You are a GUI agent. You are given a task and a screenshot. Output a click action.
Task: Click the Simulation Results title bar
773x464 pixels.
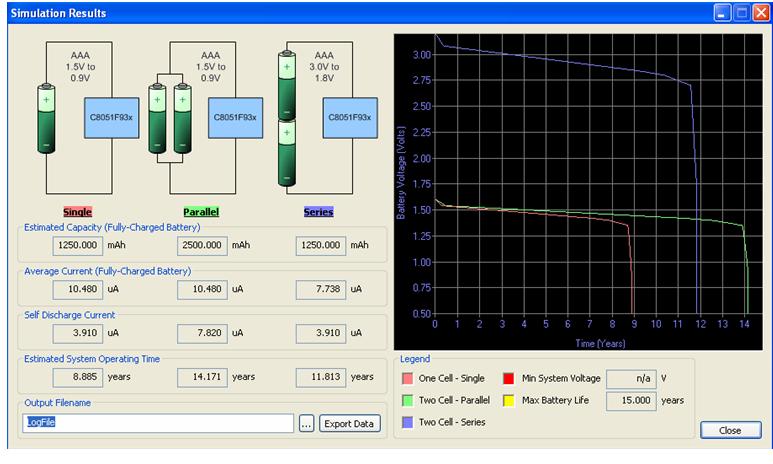click(300, 13)
